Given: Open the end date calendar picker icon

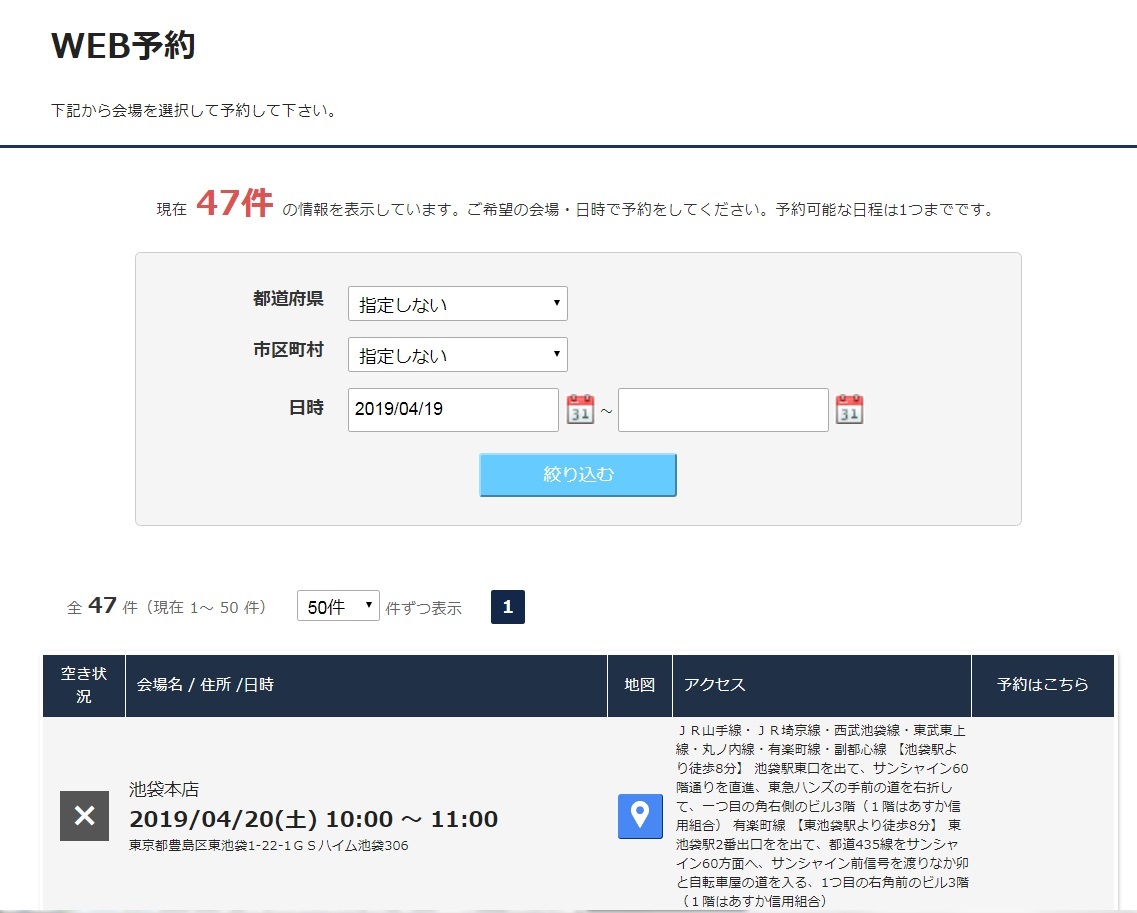Looking at the screenshot, I should [x=849, y=410].
